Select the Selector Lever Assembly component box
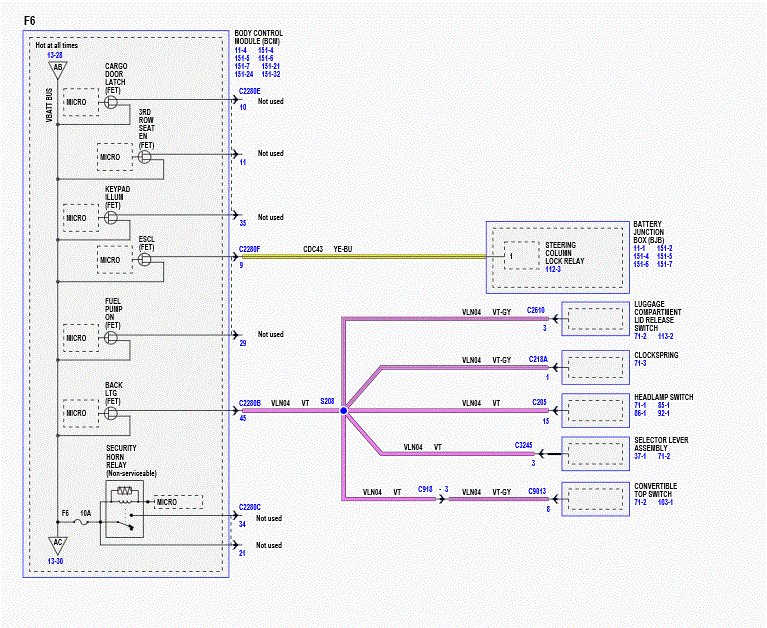Viewport: 767px width, 628px height. [x=595, y=453]
